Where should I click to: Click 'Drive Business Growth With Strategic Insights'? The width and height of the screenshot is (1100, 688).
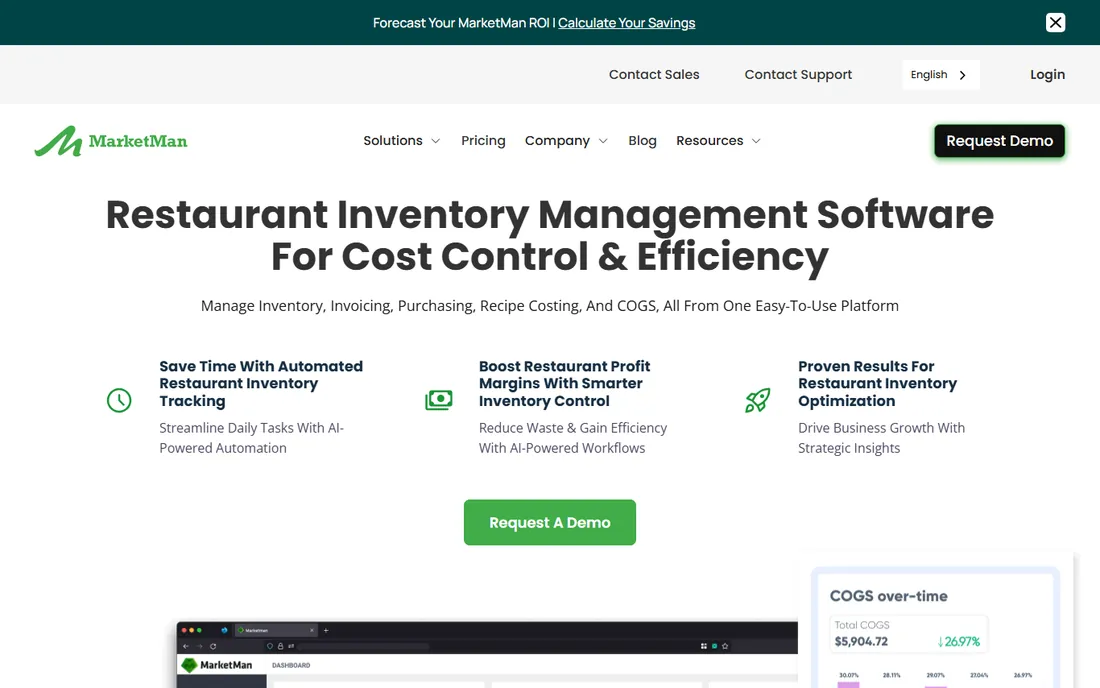point(881,438)
